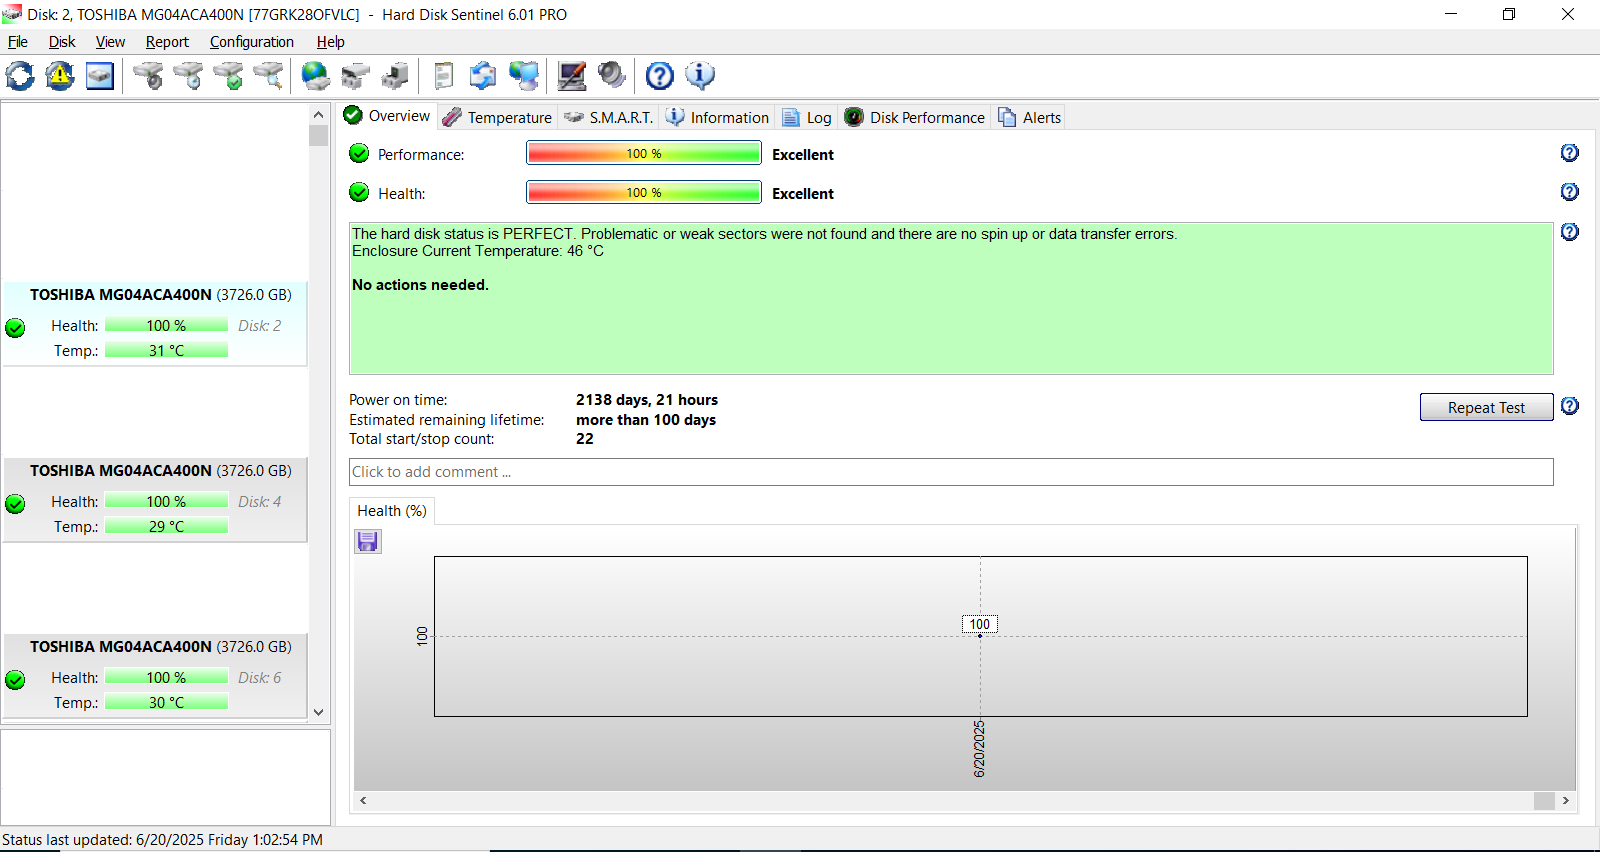Open the Configuration menu
1600x852 pixels.
click(x=252, y=42)
